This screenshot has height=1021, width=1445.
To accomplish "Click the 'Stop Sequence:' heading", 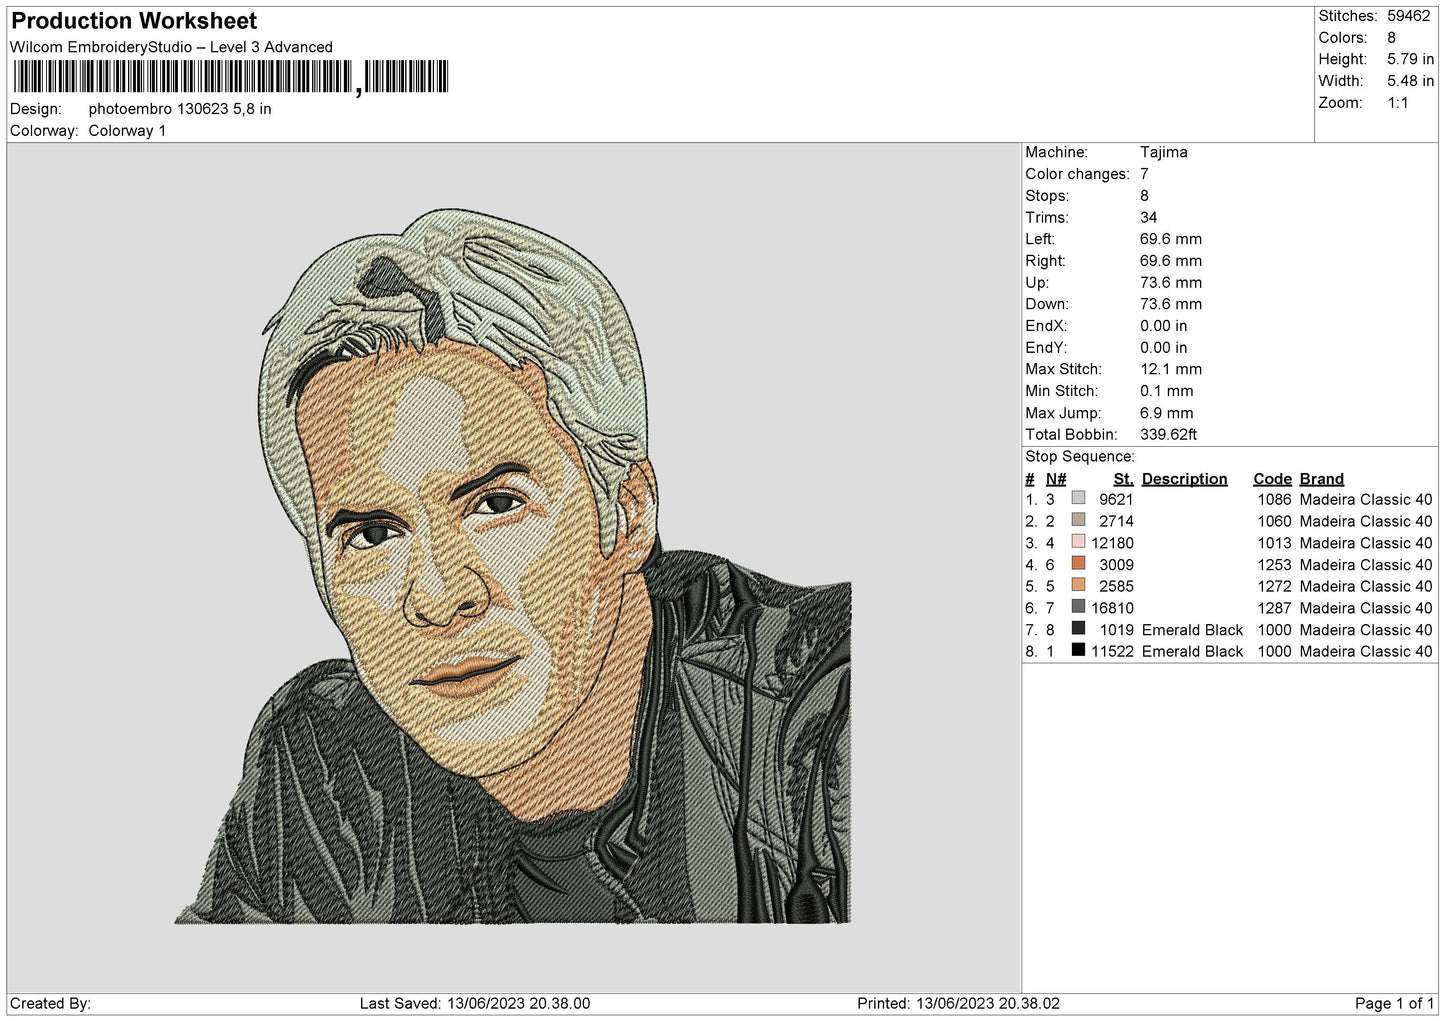I will [1080, 457].
